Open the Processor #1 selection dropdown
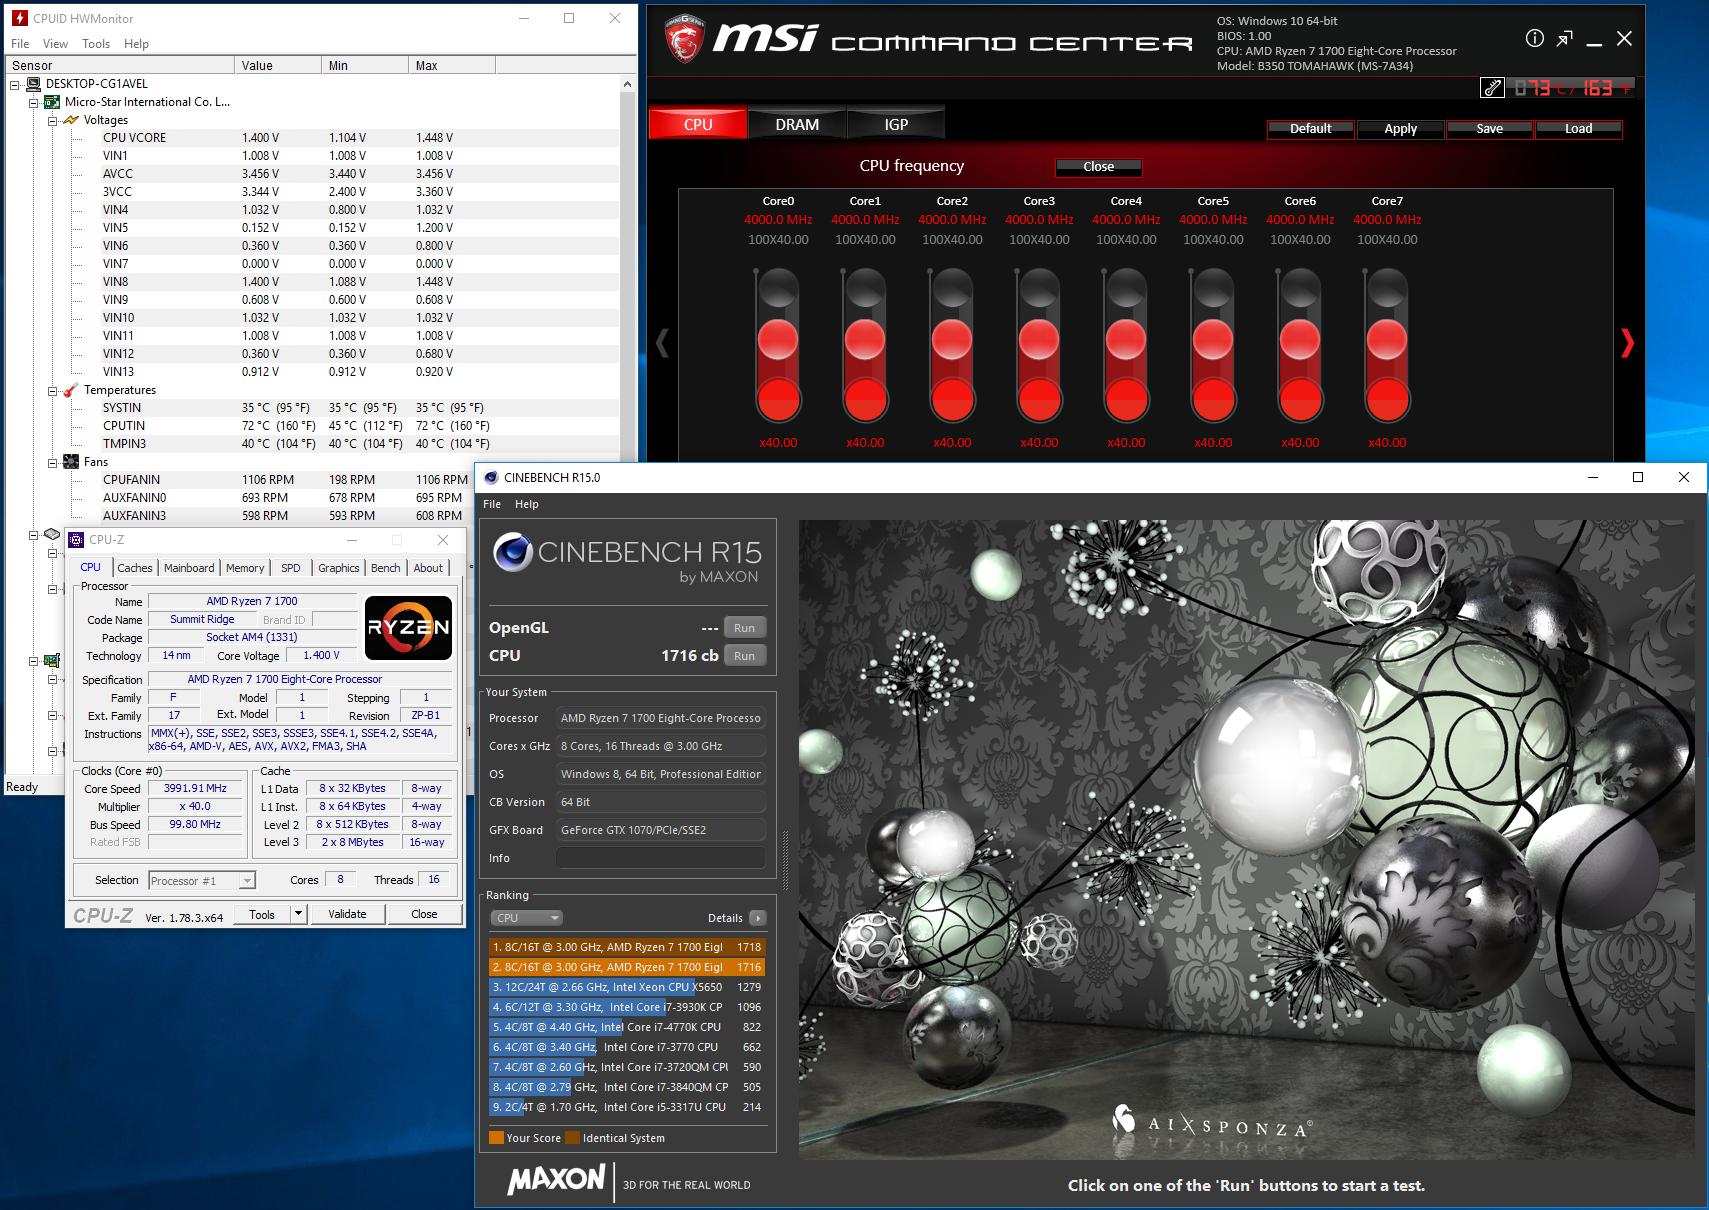This screenshot has width=1709, height=1210. (x=202, y=880)
